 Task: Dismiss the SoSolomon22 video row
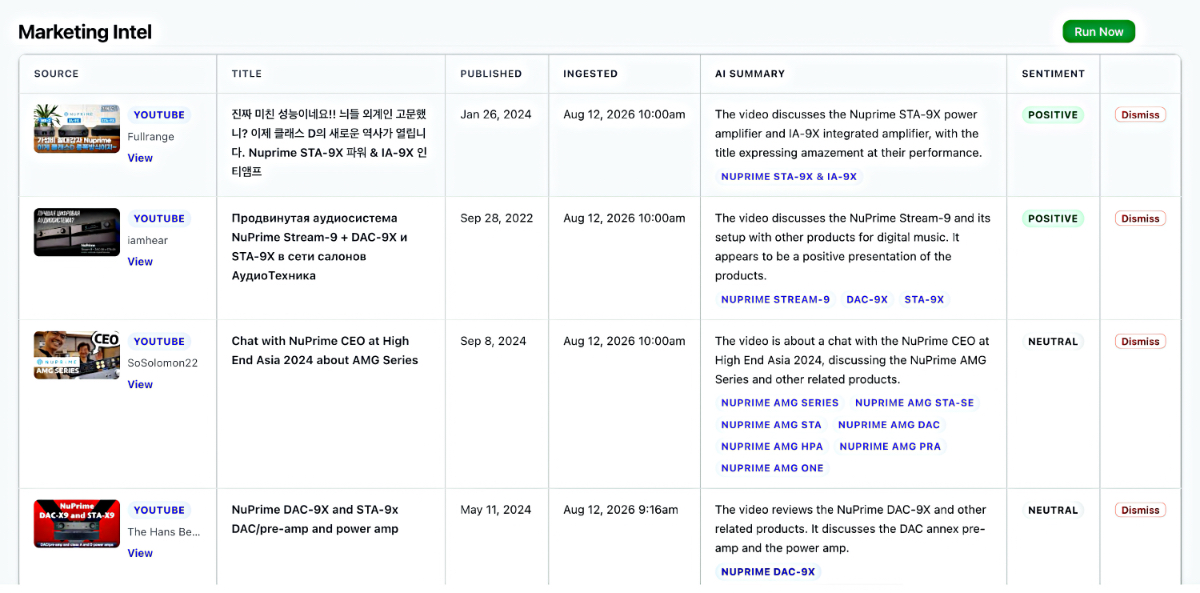(x=1140, y=342)
